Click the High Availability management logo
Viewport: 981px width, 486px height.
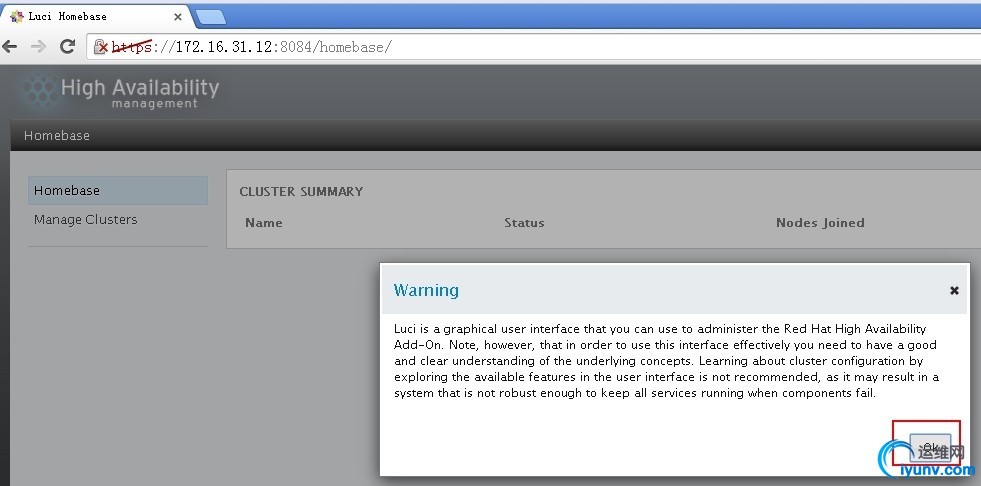(120, 93)
